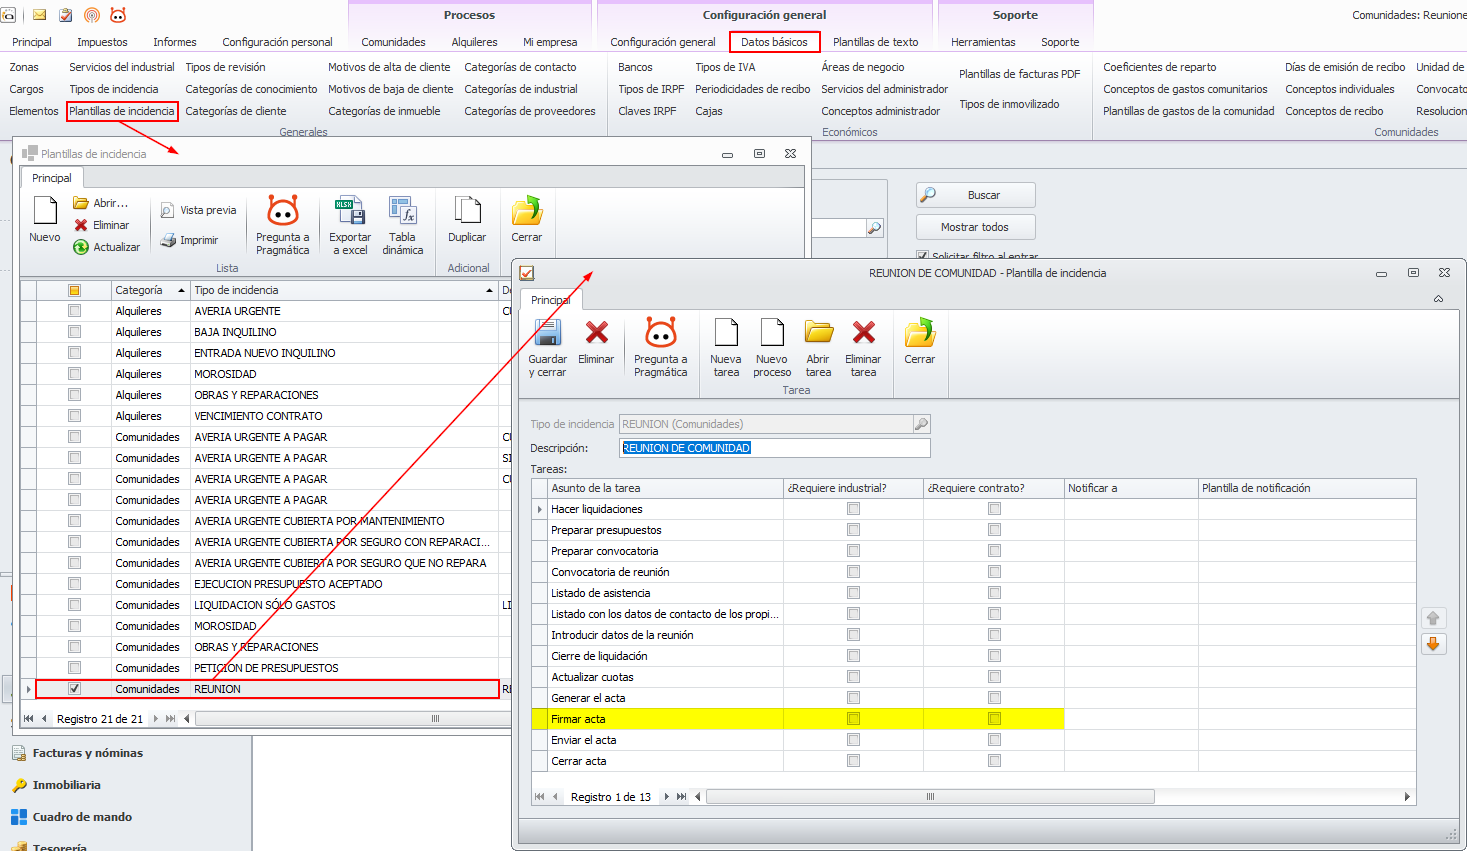This screenshot has height=851, width=1467.
Task: Add a task with Nueva tarea
Action: tap(726, 348)
